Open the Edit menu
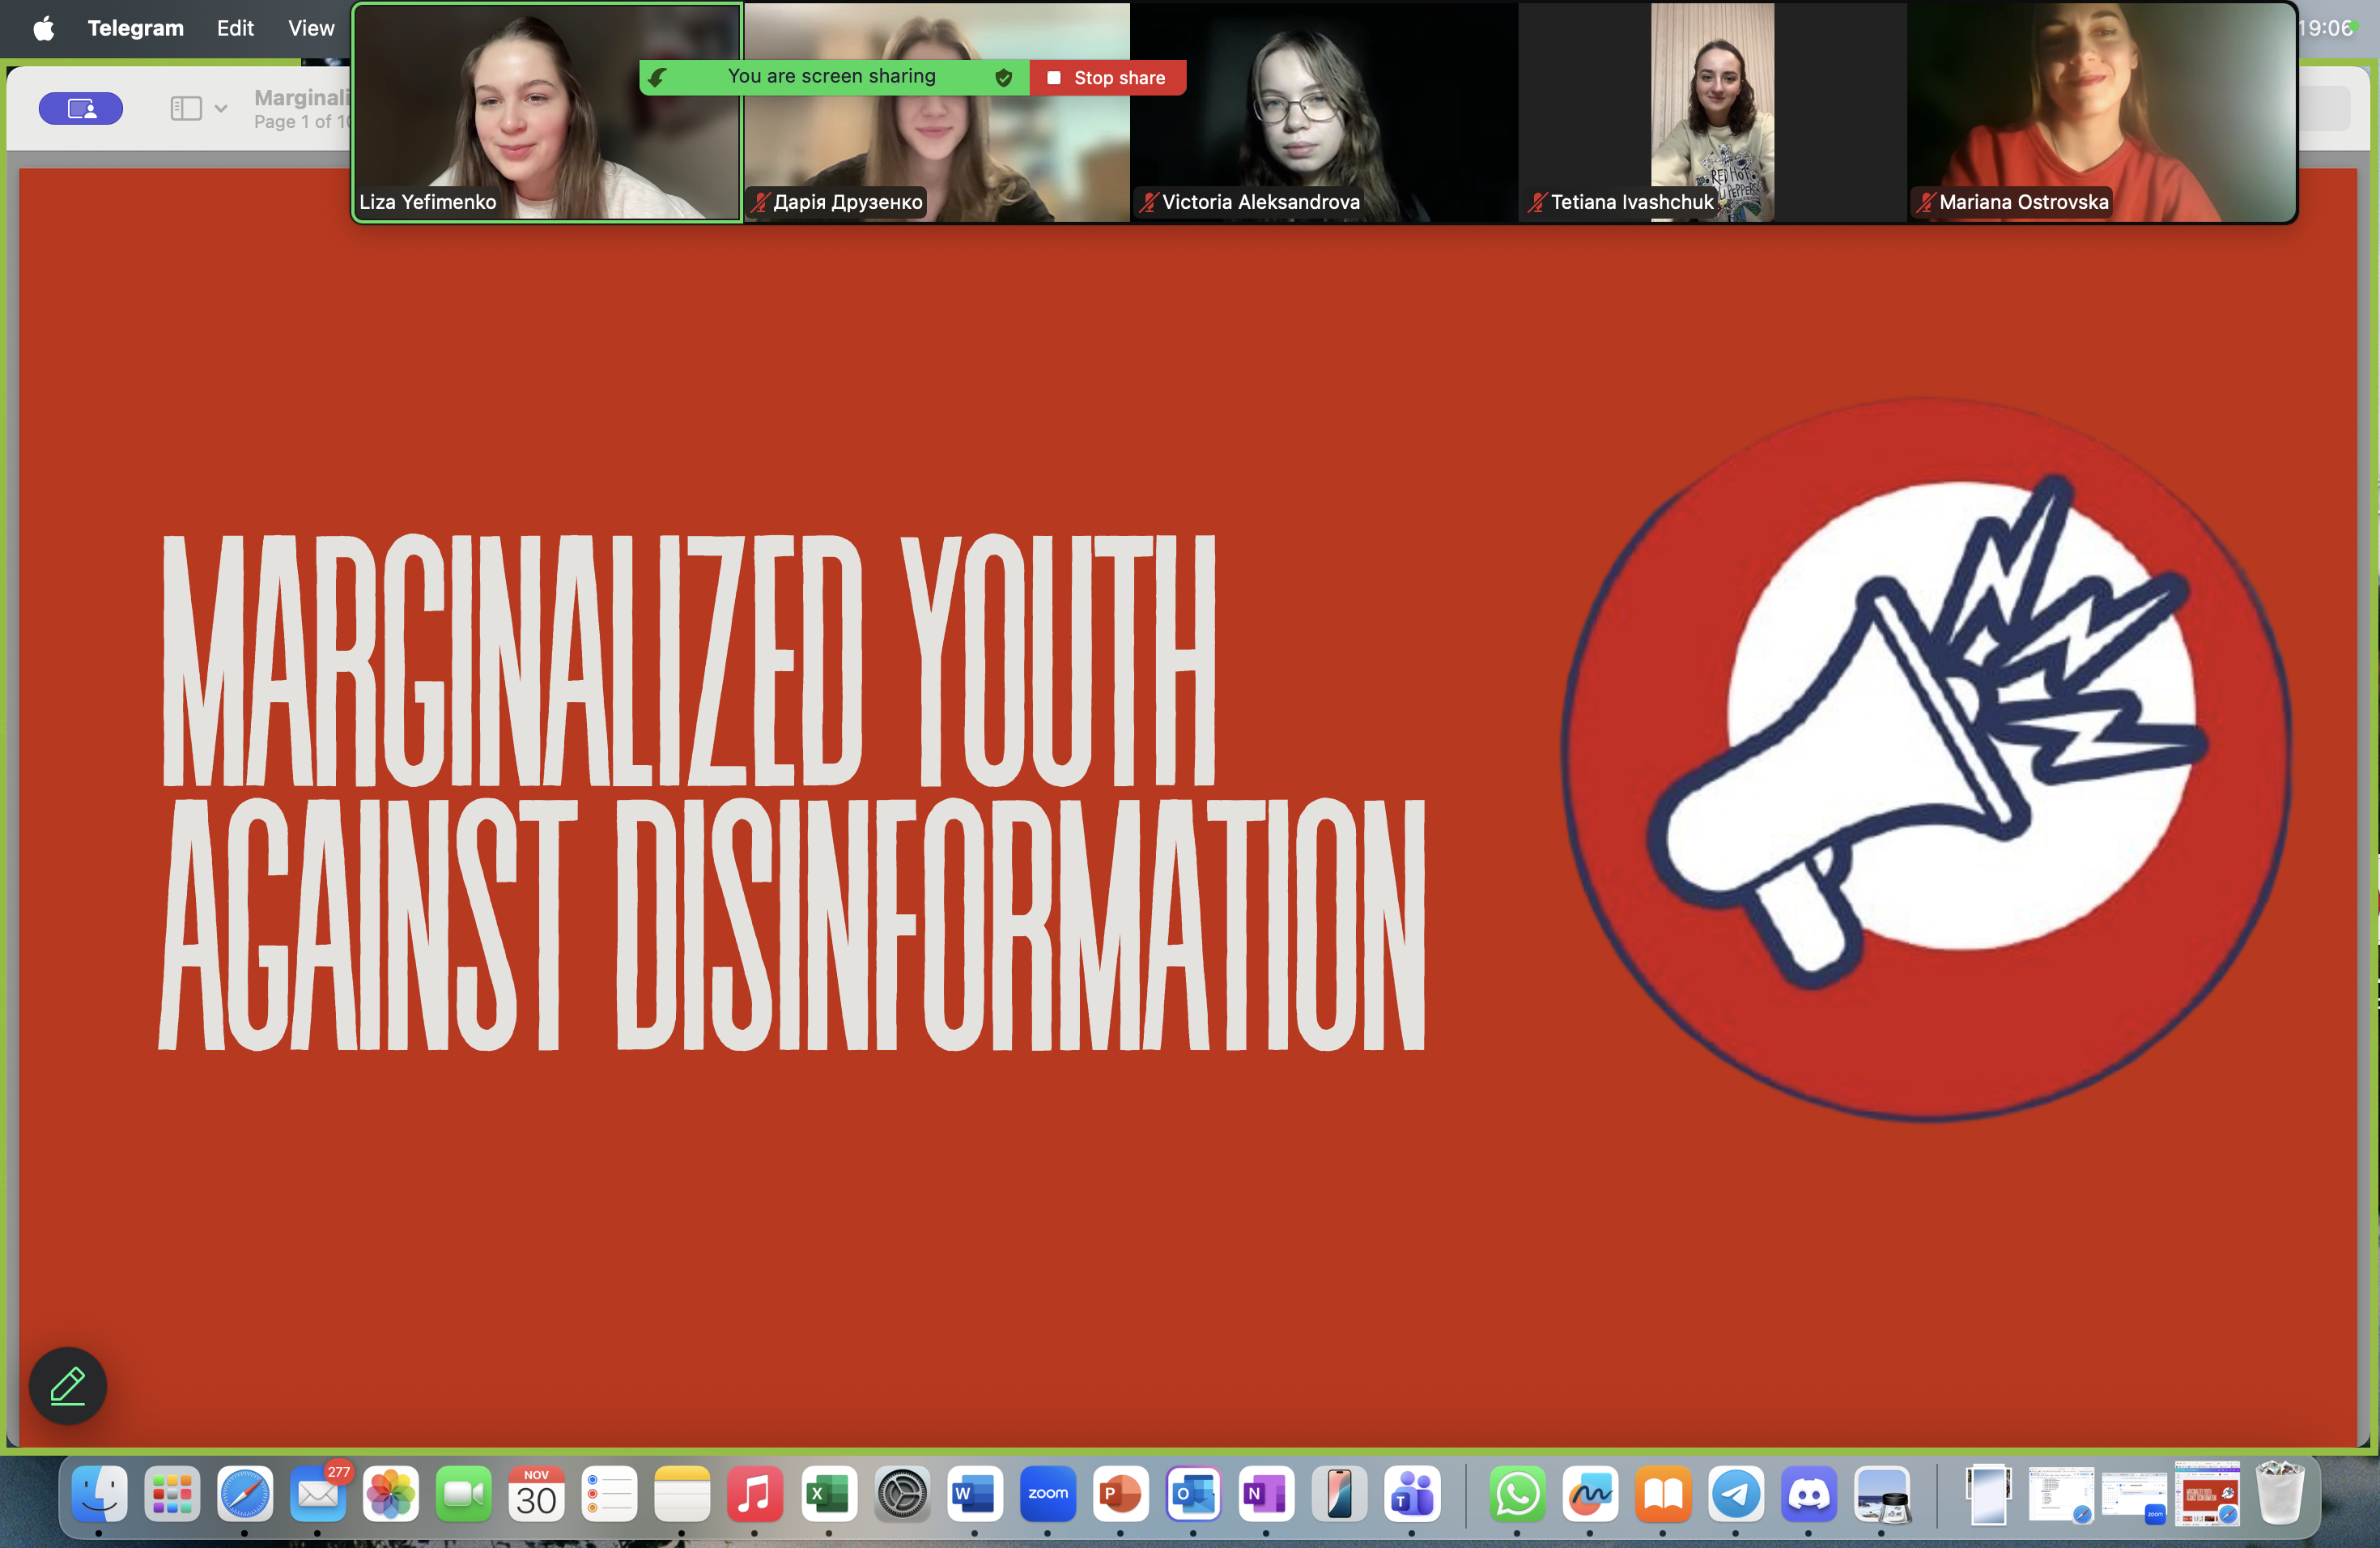Screen dimensions: 2380x1548 click(x=235, y=28)
